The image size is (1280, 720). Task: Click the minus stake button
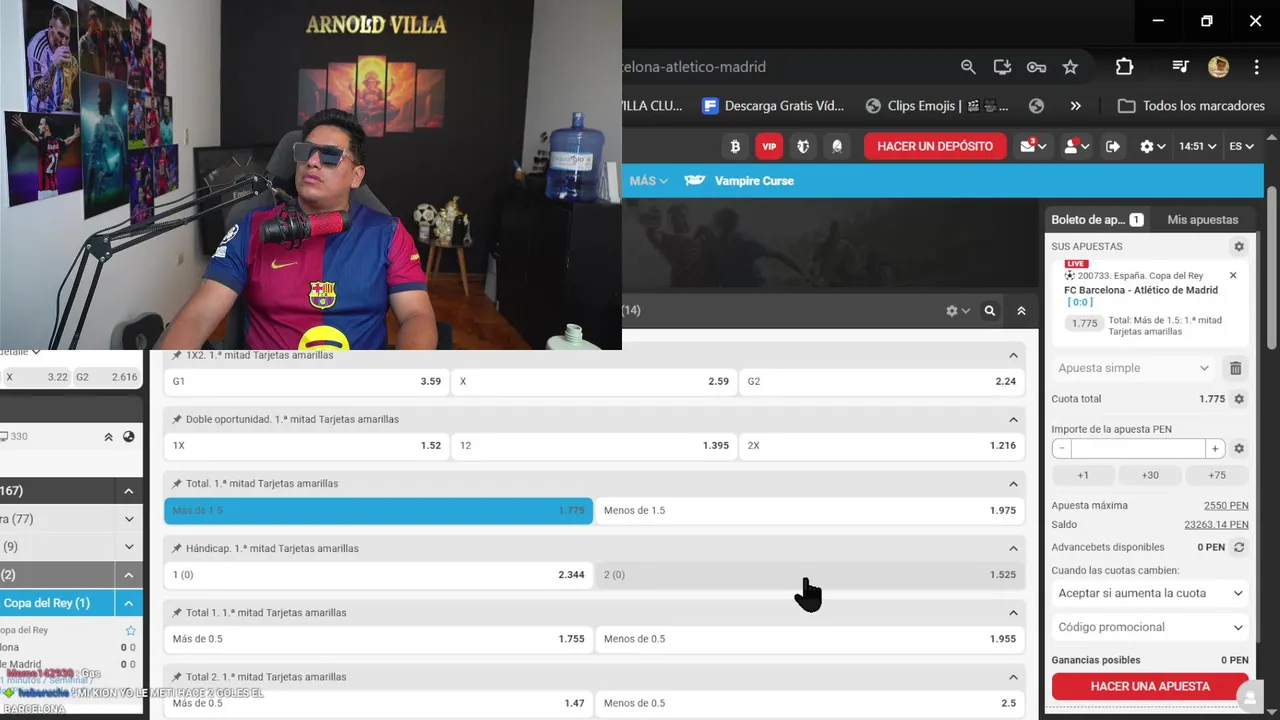click(x=1062, y=449)
